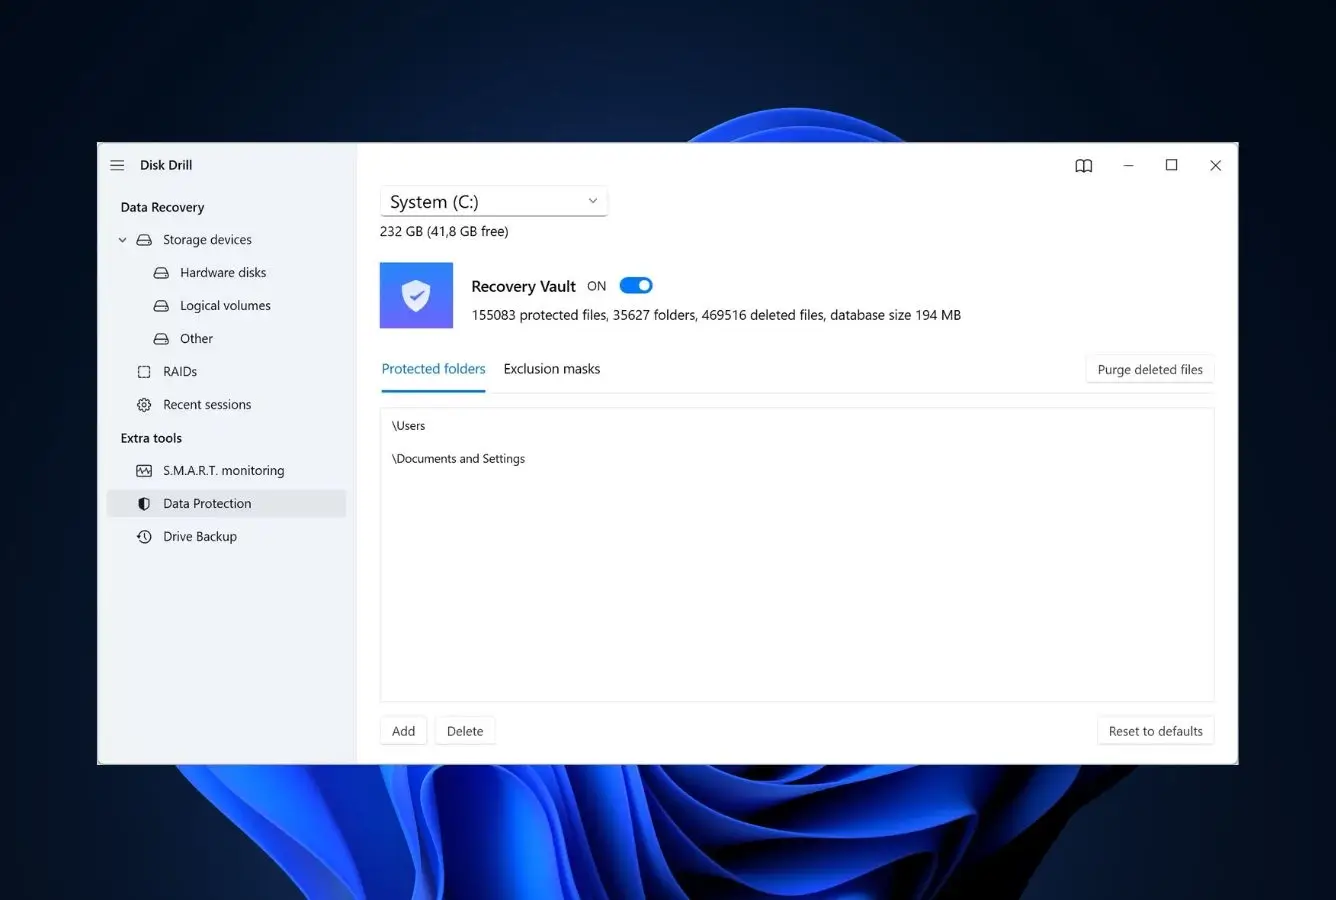Click the Data Protection shield icon
This screenshot has width=1336, height=900.
click(144, 504)
